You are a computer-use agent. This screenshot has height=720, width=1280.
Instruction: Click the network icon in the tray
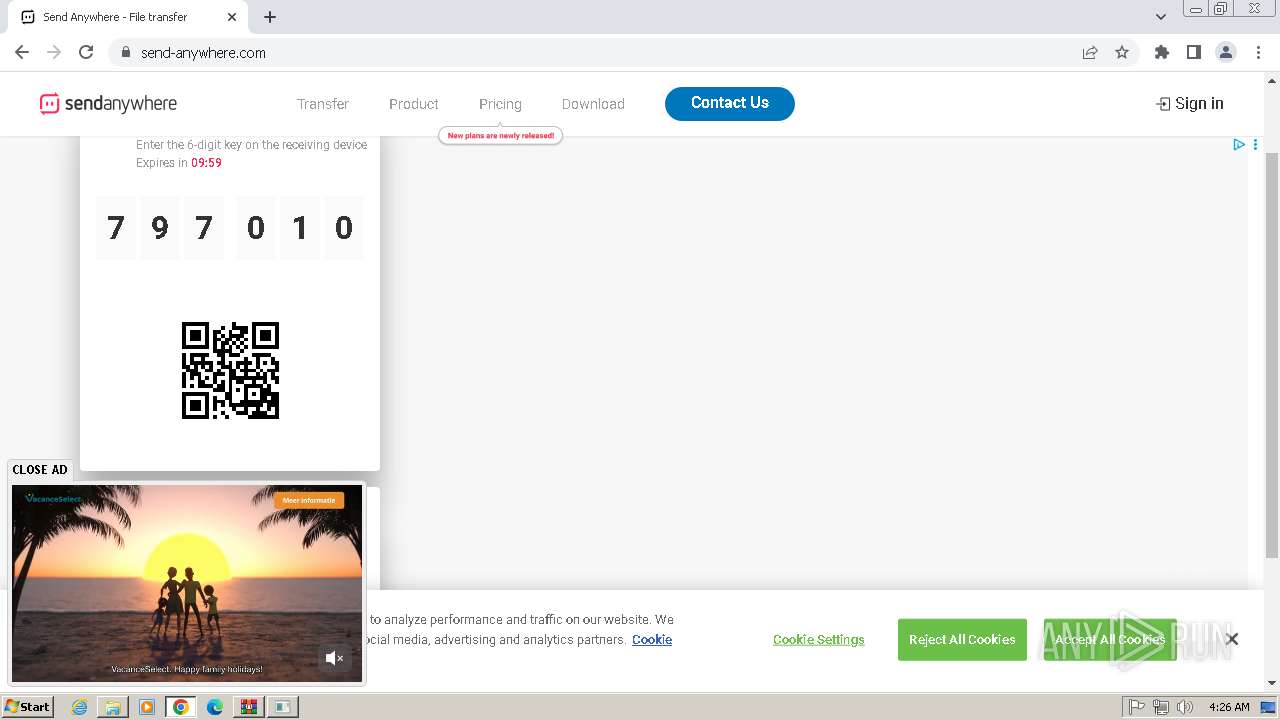click(x=1161, y=707)
